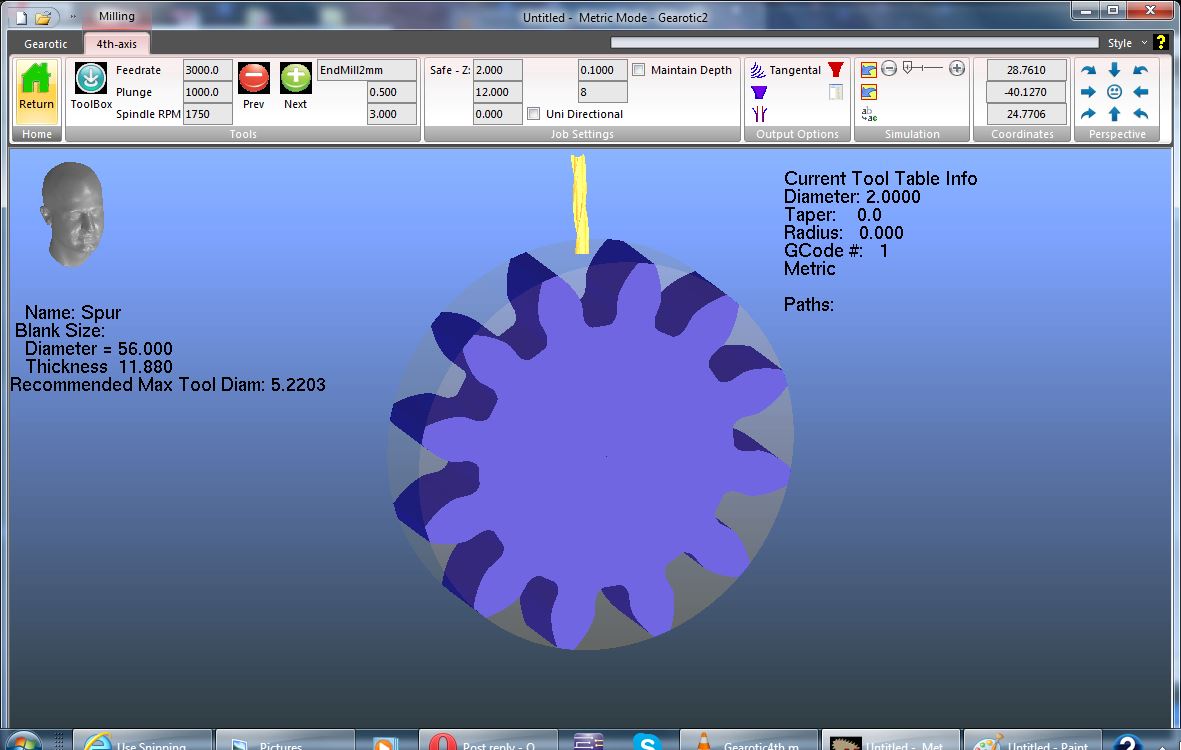1181x750 pixels.
Task: Open the ToolBox
Action: coord(91,78)
